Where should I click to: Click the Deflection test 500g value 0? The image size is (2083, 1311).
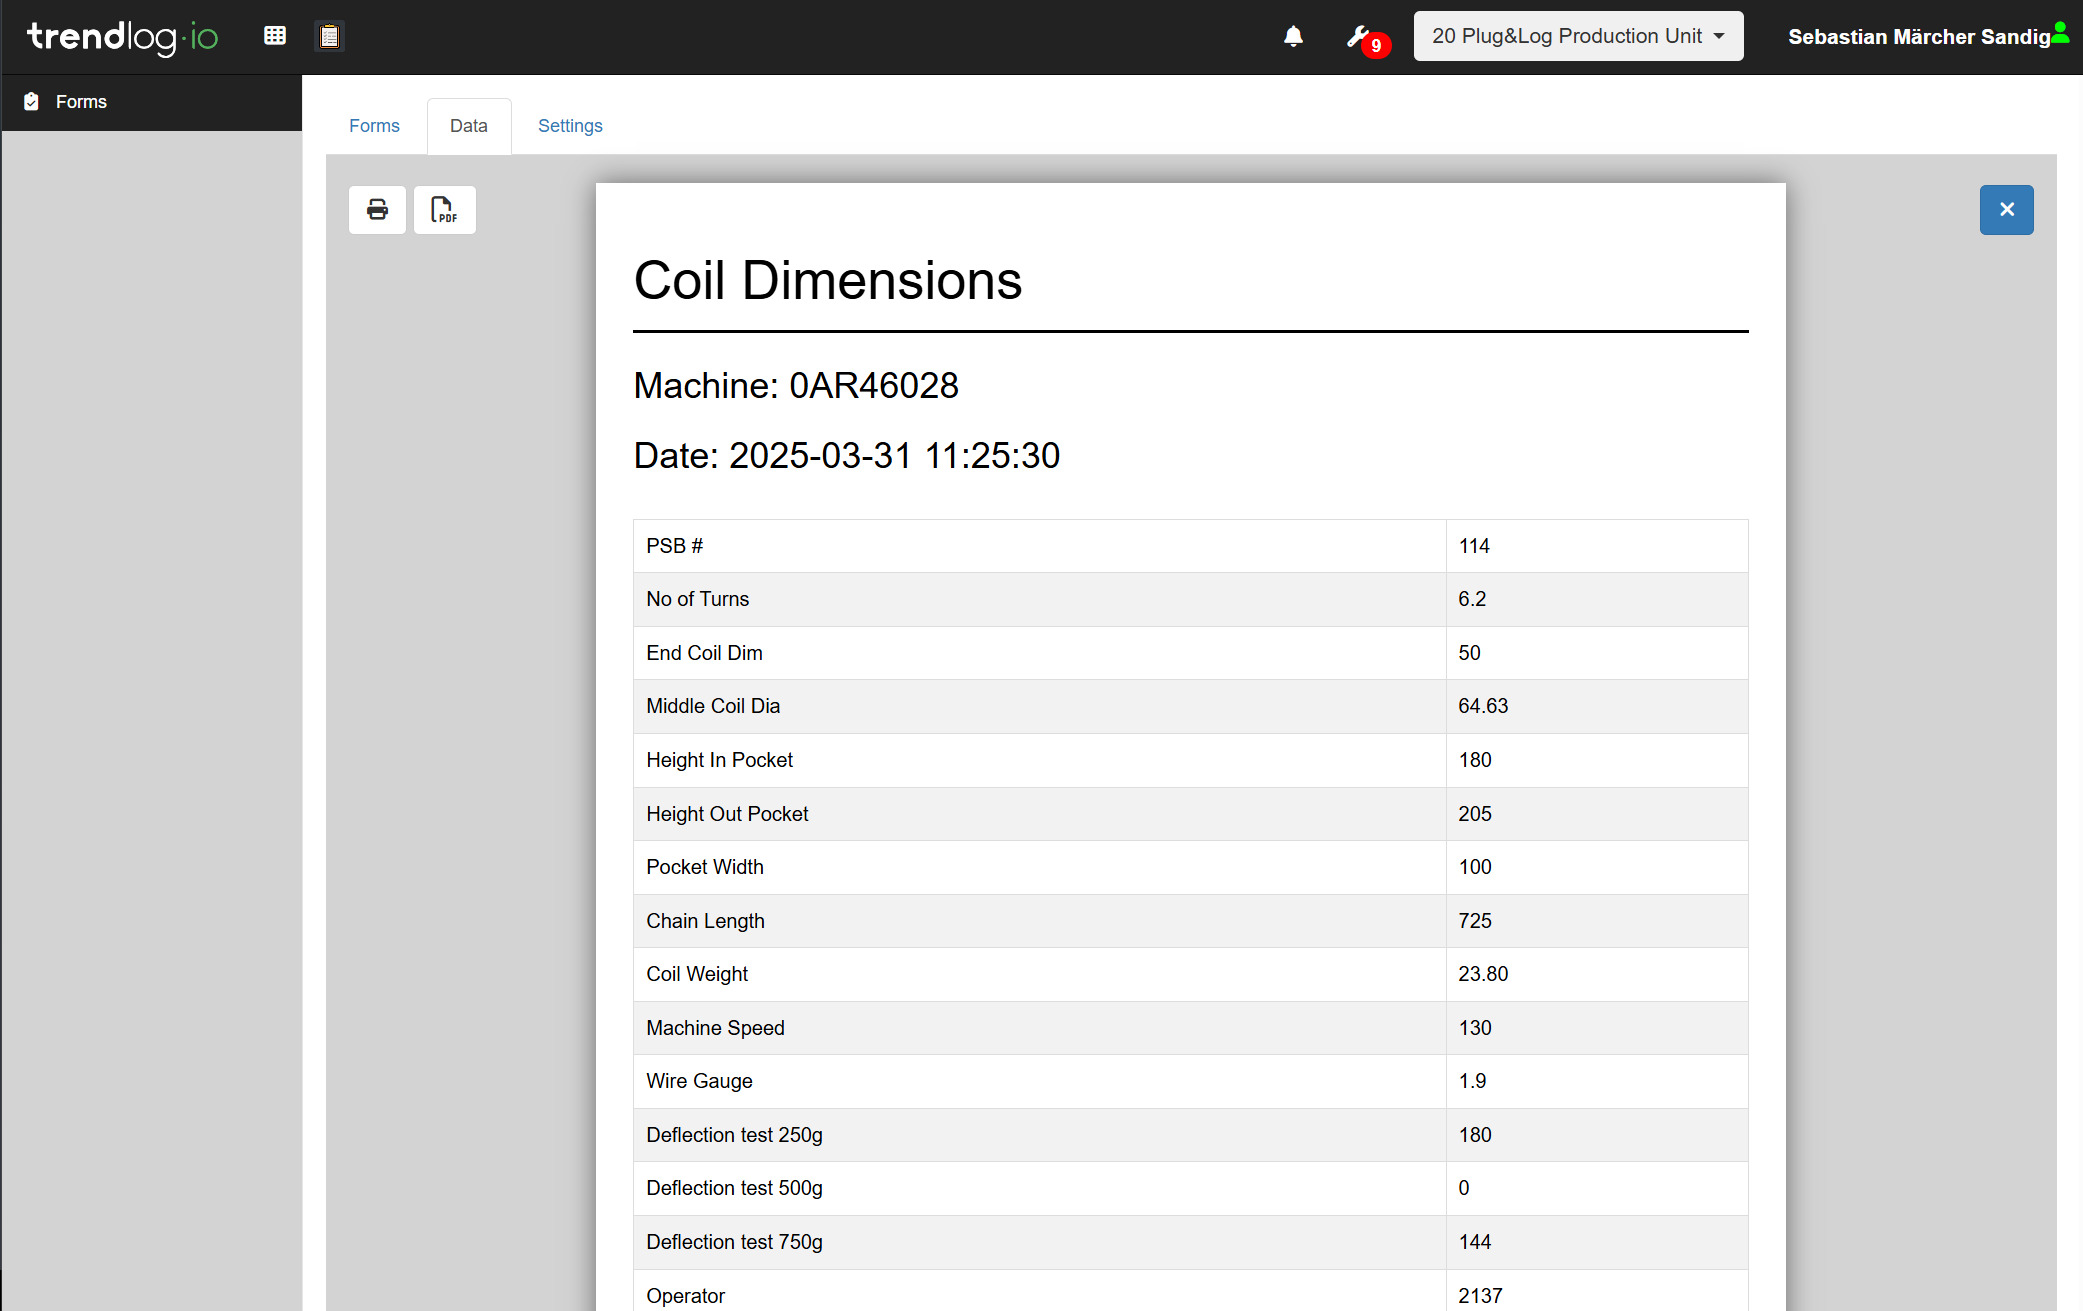pyautogui.click(x=1464, y=1188)
